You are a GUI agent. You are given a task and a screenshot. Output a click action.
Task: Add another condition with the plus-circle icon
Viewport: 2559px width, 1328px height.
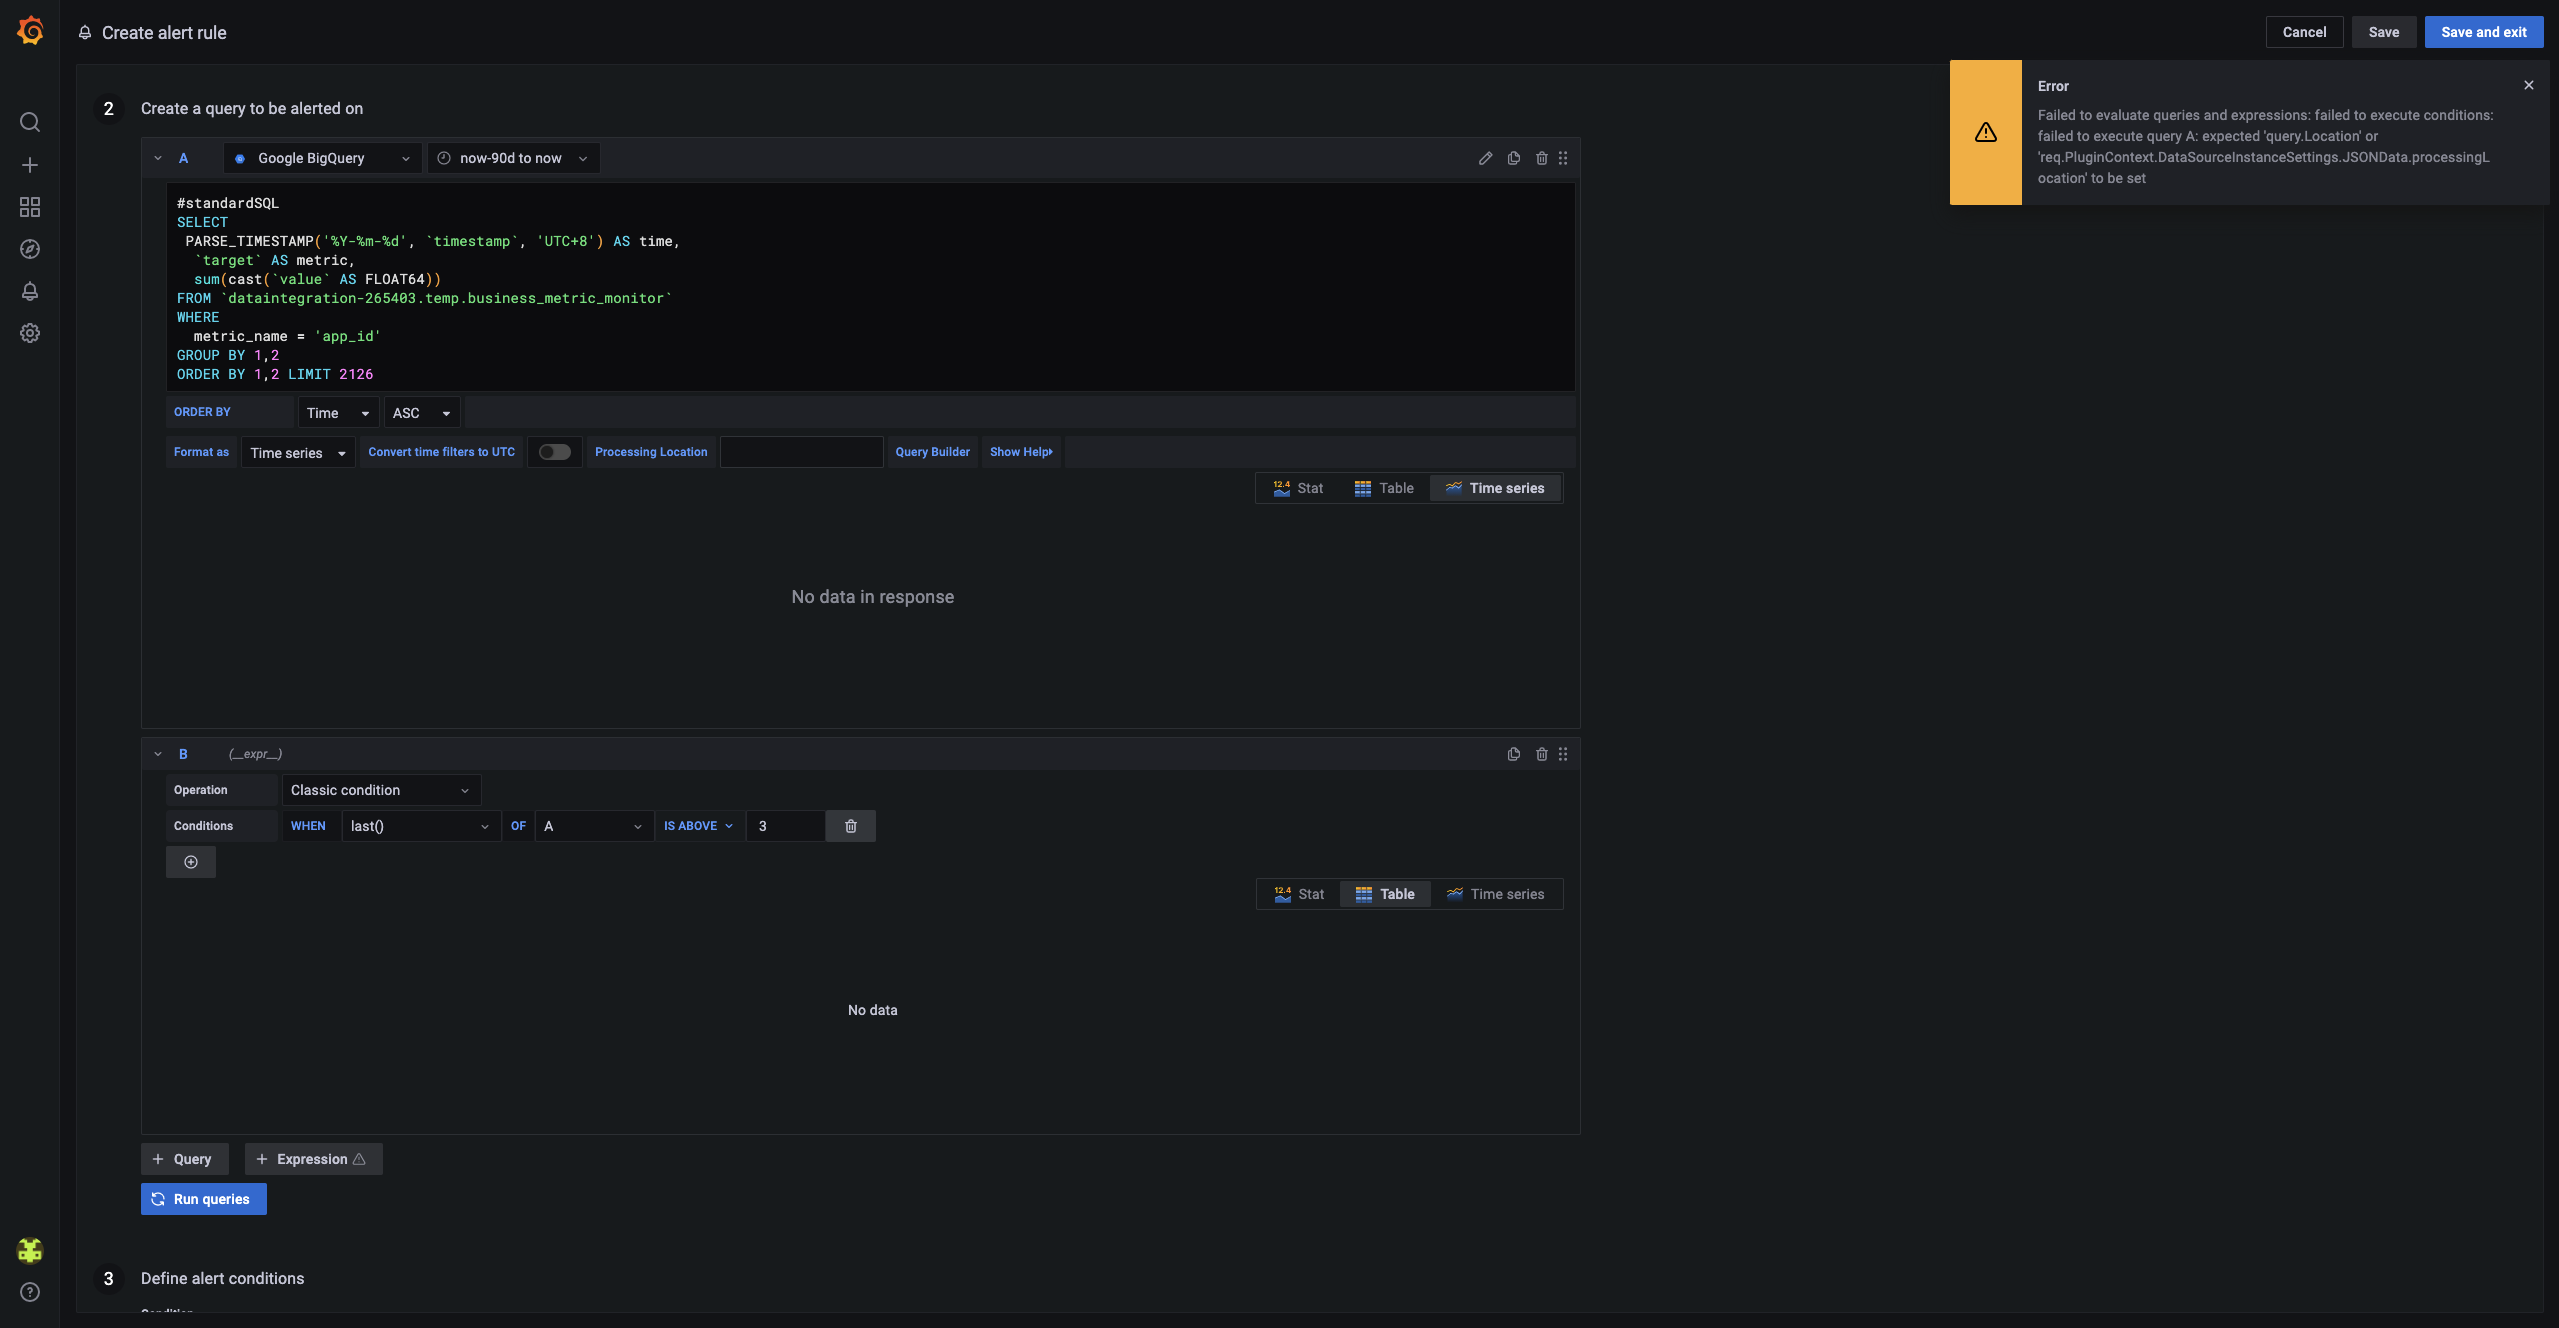click(190, 861)
